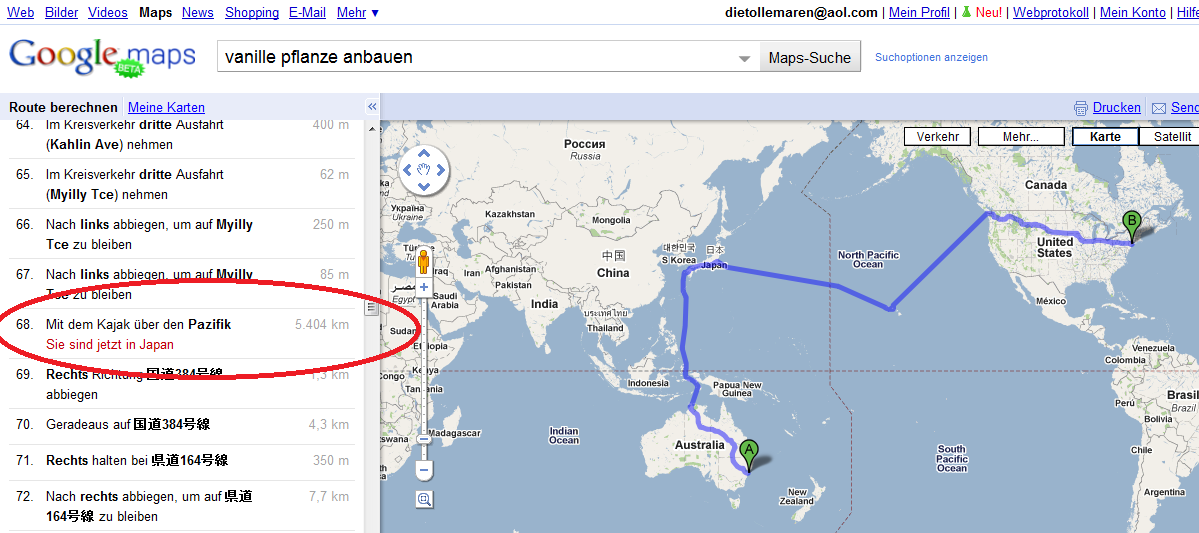Click Suchoptionen anzeigen link

(x=931, y=57)
